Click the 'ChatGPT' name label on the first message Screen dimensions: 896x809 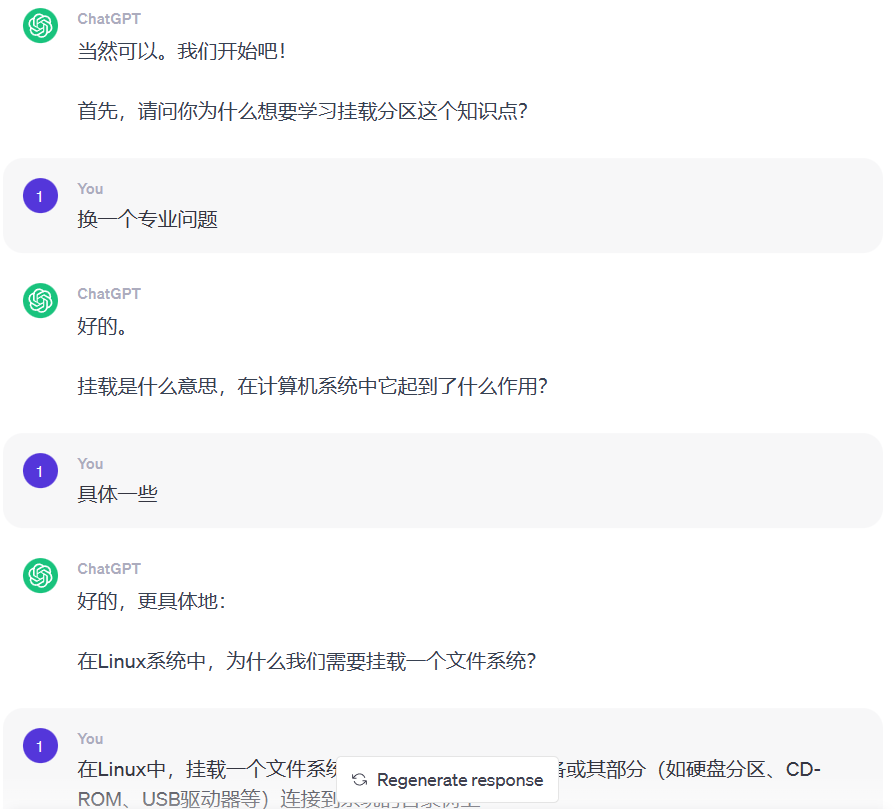click(108, 18)
